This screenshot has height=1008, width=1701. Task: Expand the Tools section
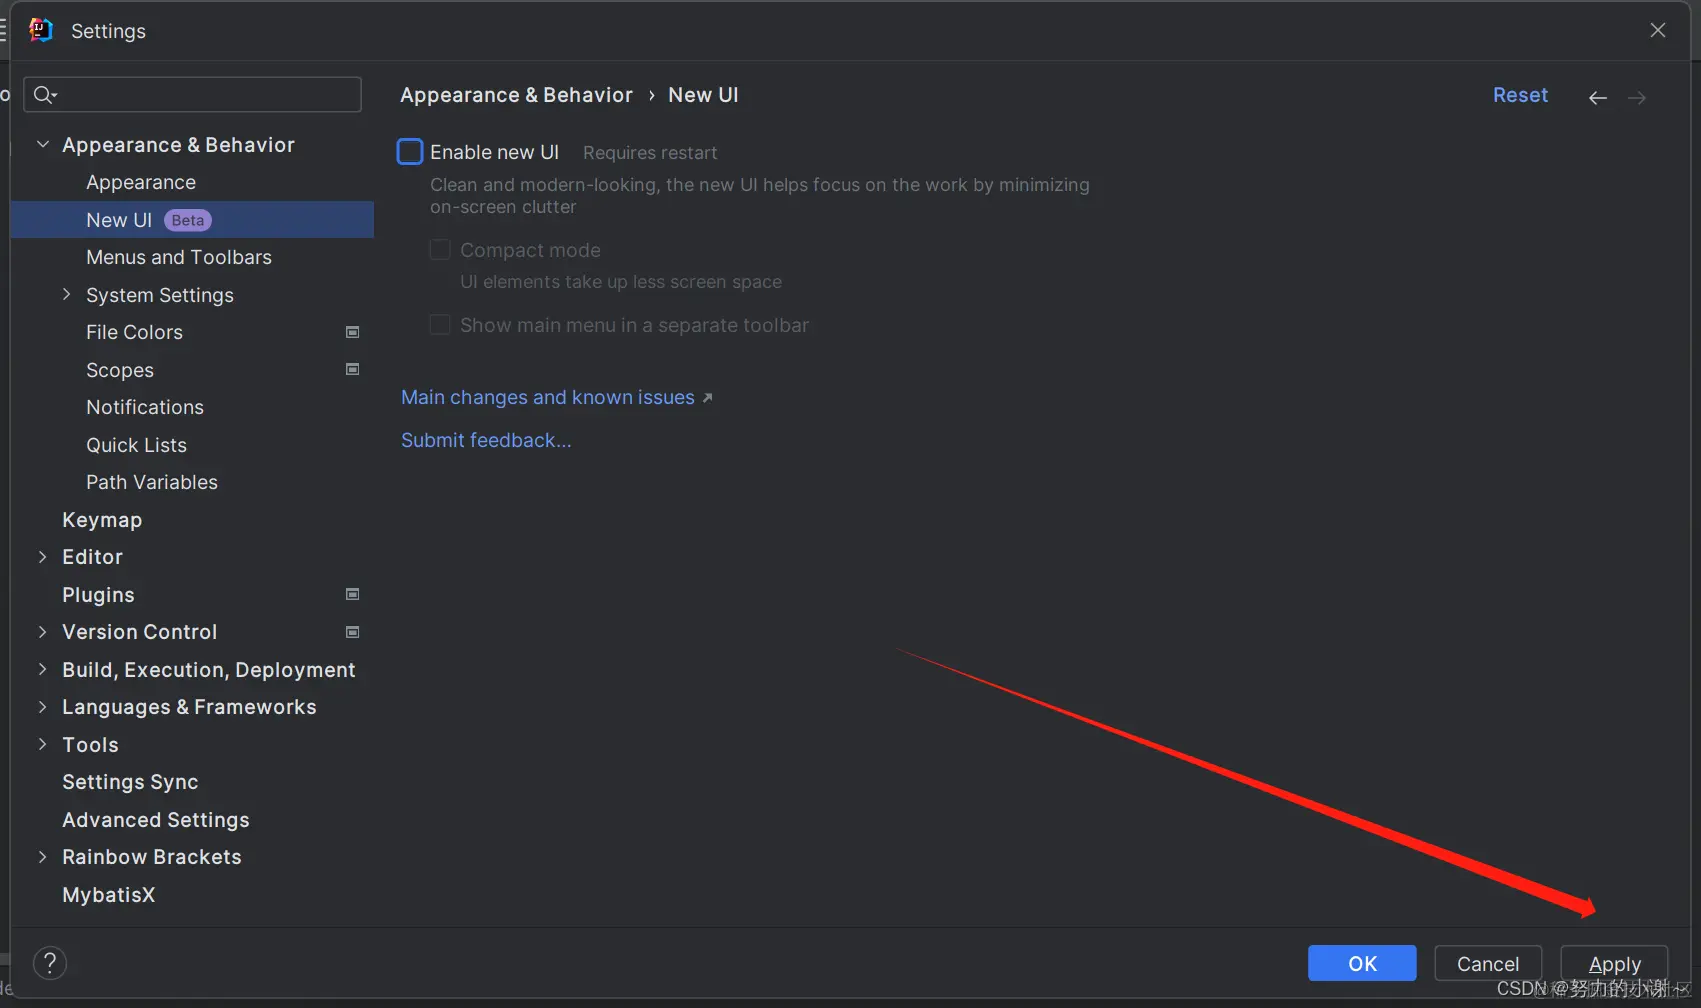tap(43, 744)
